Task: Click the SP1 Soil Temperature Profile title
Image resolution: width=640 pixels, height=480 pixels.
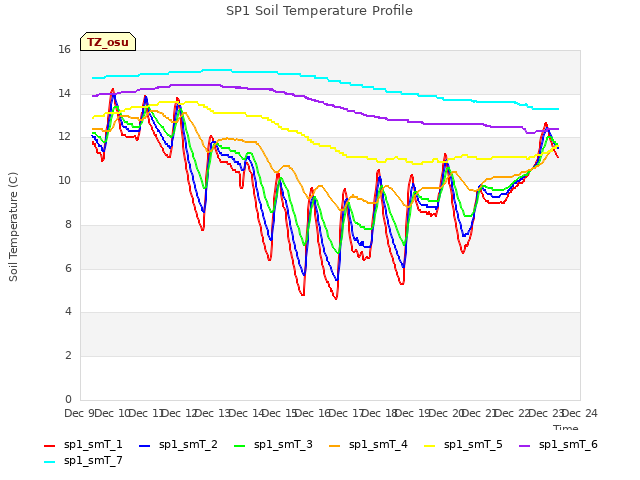Action: (x=319, y=11)
